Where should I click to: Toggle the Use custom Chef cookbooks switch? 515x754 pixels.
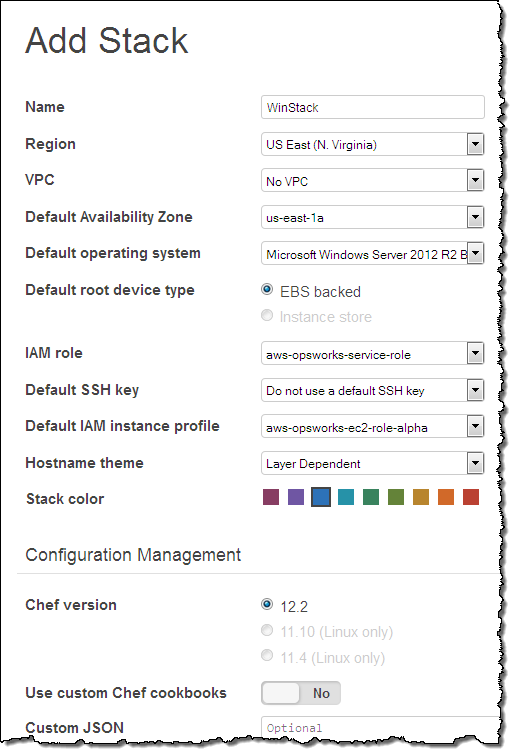(301, 693)
